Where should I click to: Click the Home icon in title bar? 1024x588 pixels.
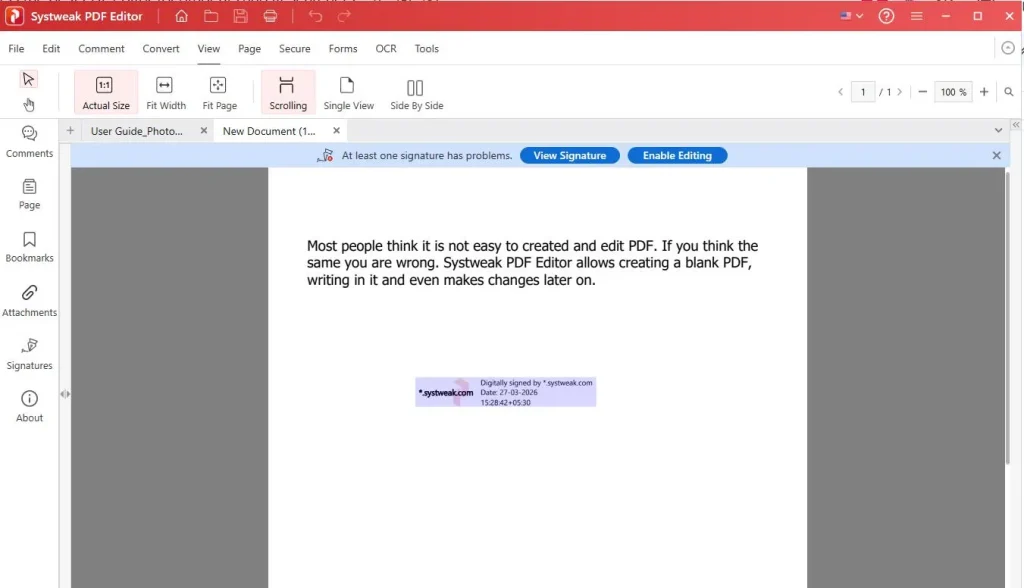182,16
